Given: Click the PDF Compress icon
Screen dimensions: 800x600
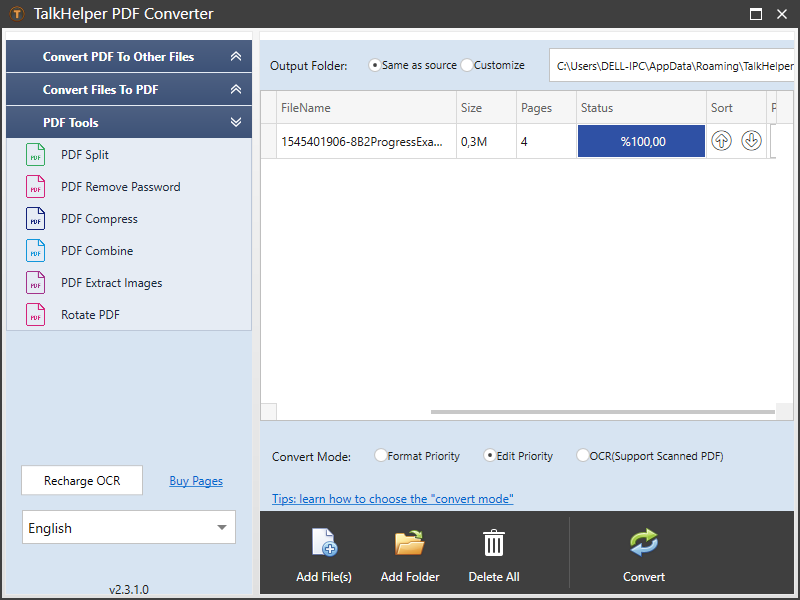Looking at the screenshot, I should 36,219.
